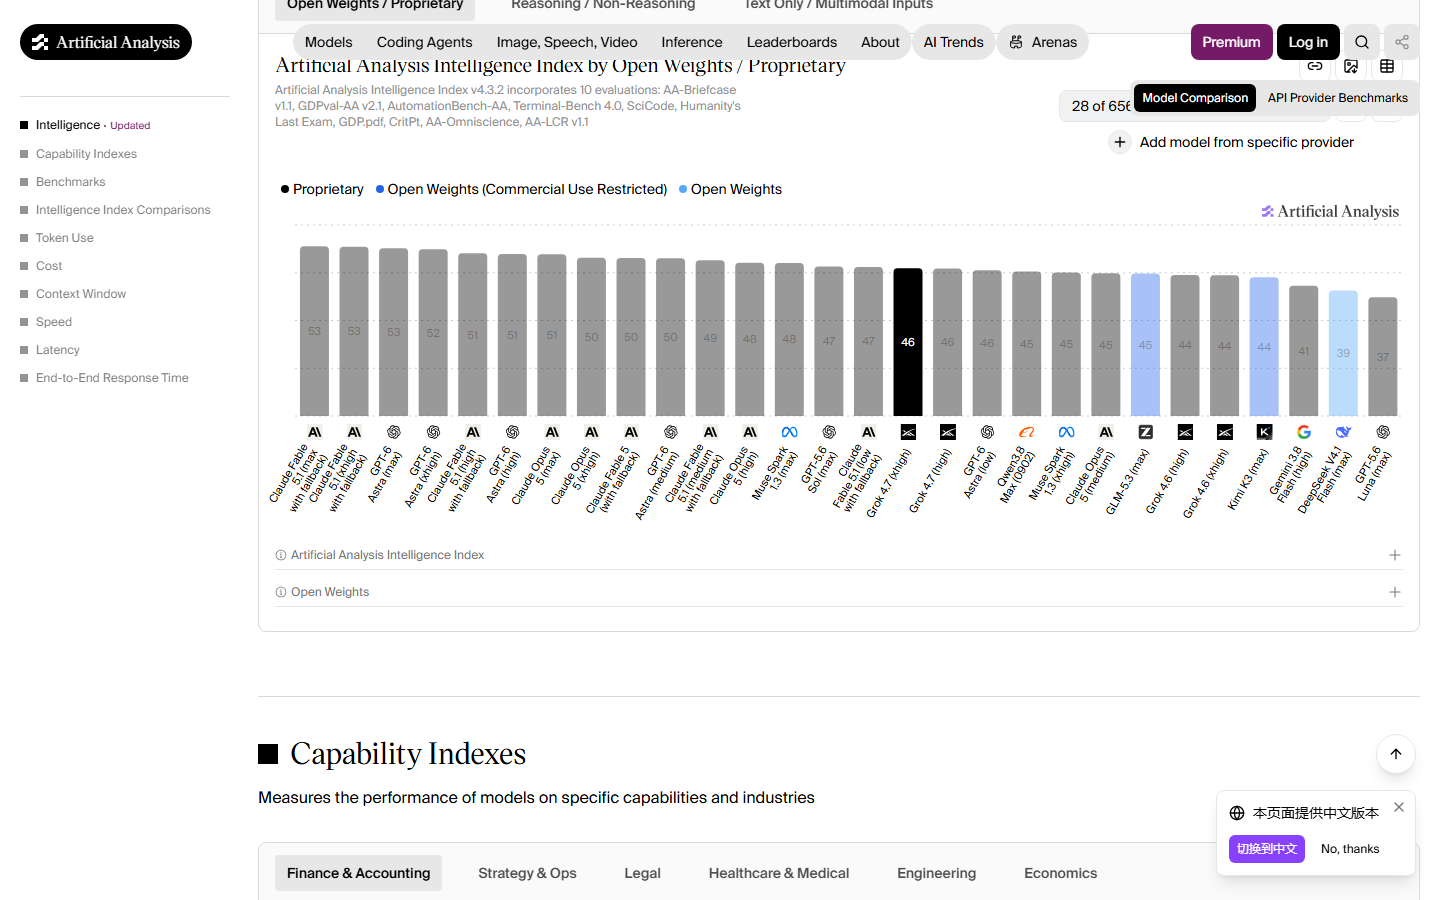Switch to the Strategy & Ops tab
1440x900 pixels.
pyautogui.click(x=527, y=873)
